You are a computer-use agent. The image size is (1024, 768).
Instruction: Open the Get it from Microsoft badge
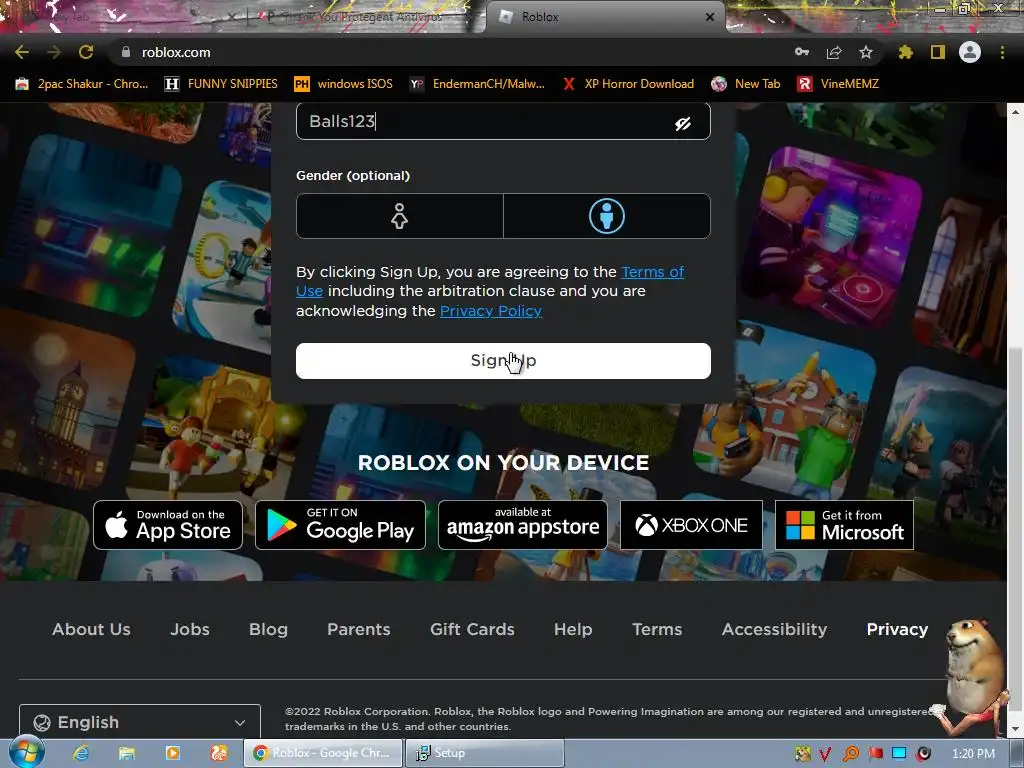coord(844,525)
